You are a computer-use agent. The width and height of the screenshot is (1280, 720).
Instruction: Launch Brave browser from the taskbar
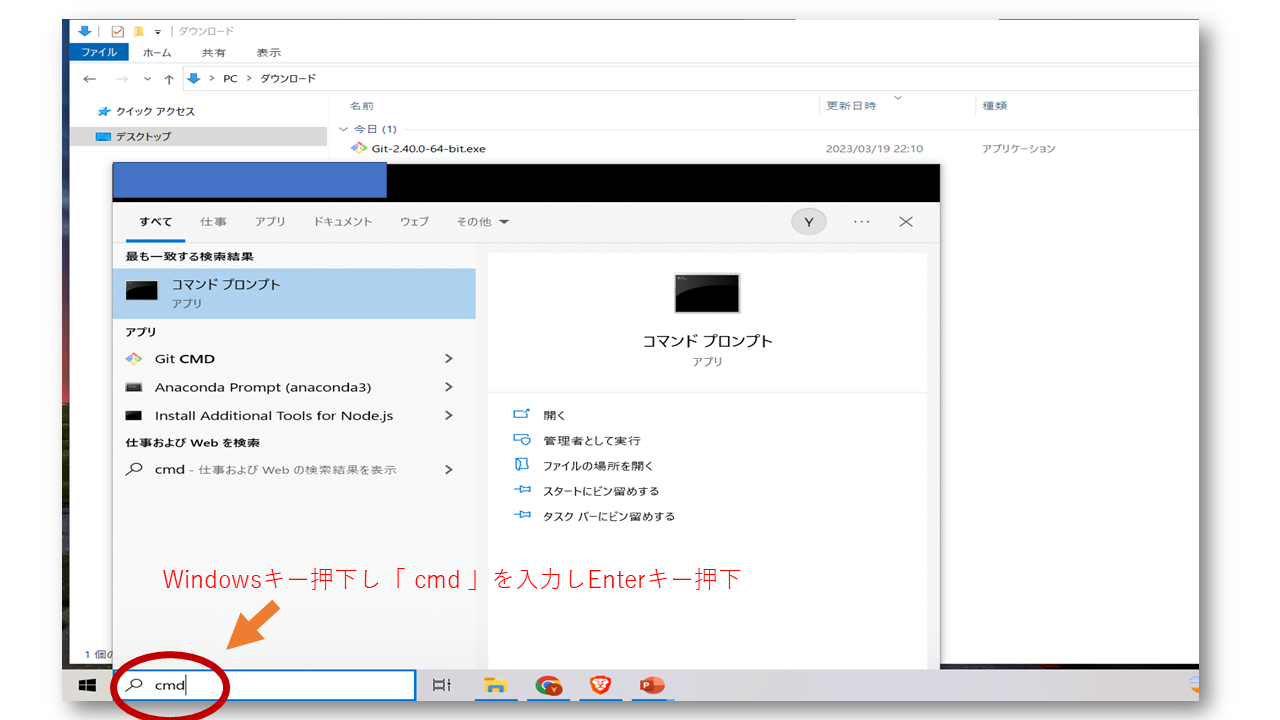[x=600, y=685]
